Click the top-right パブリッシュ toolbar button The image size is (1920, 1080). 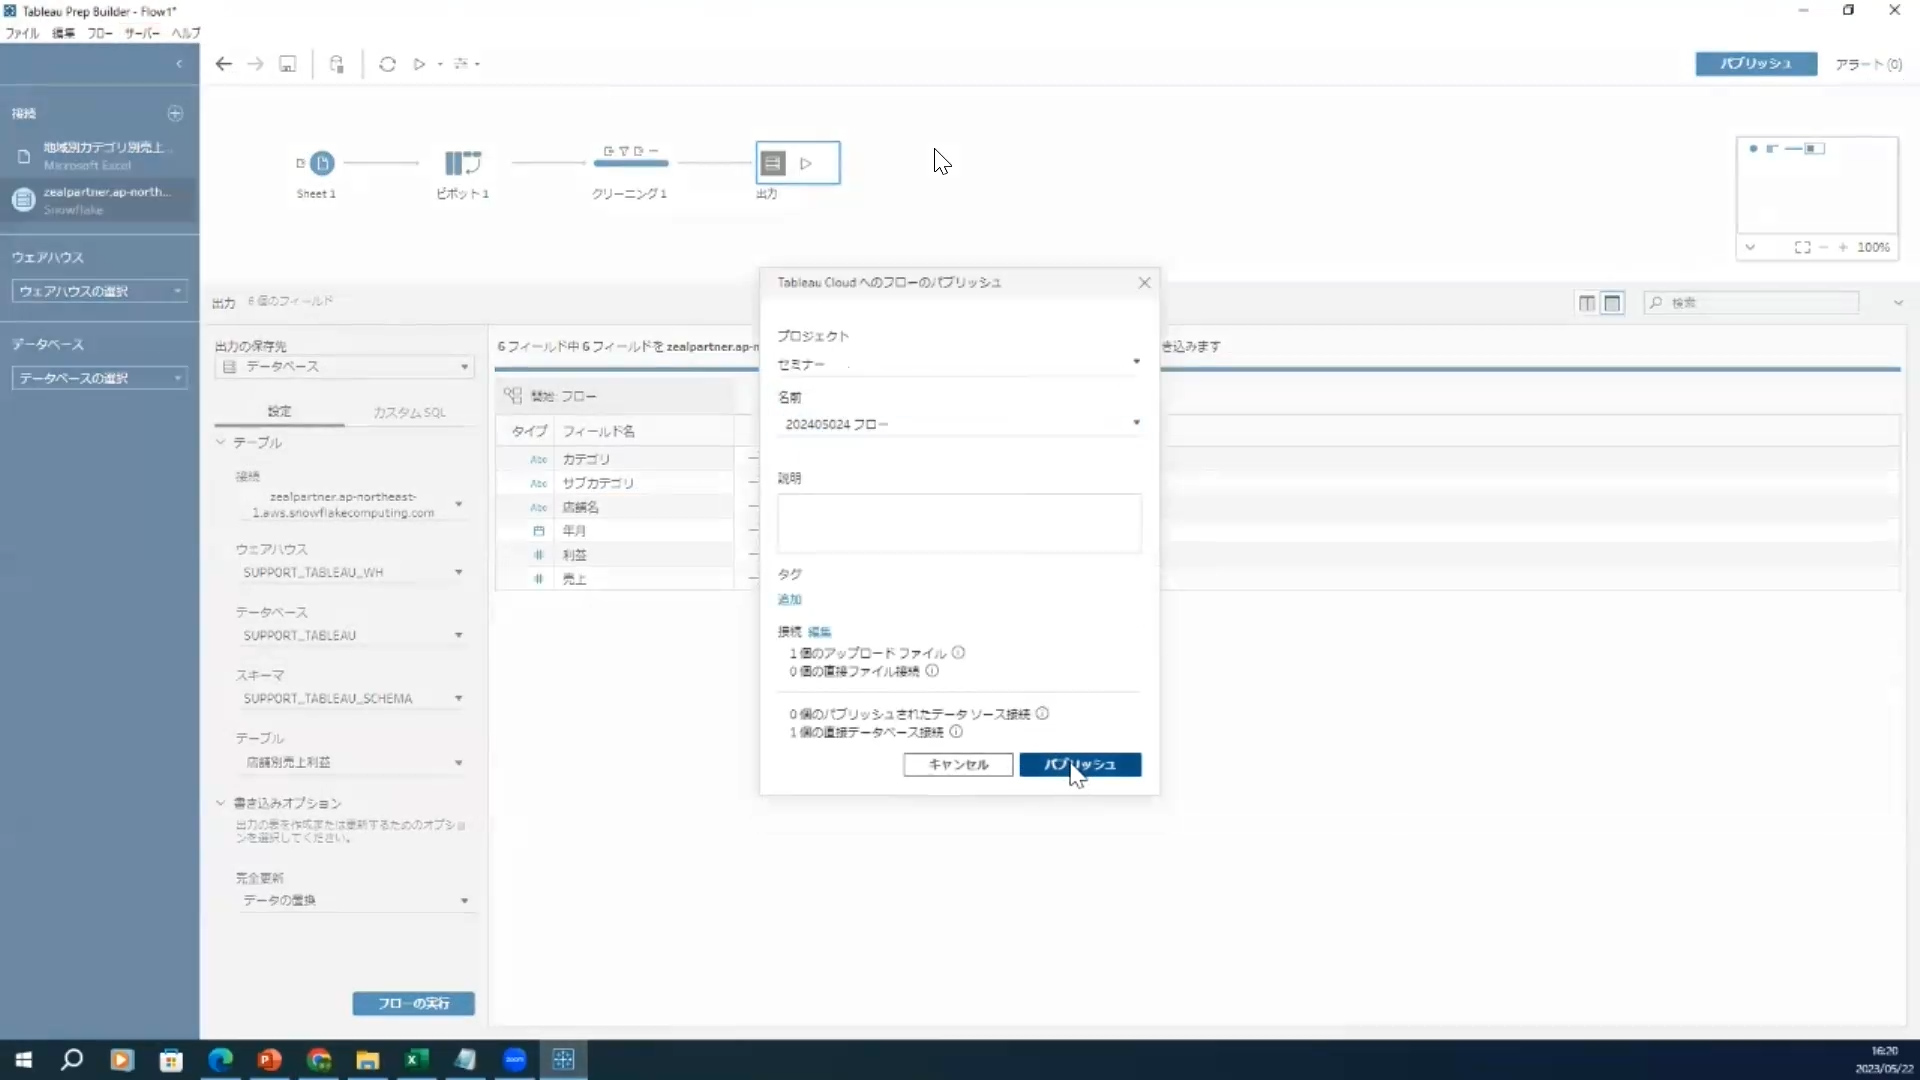click(x=1756, y=64)
